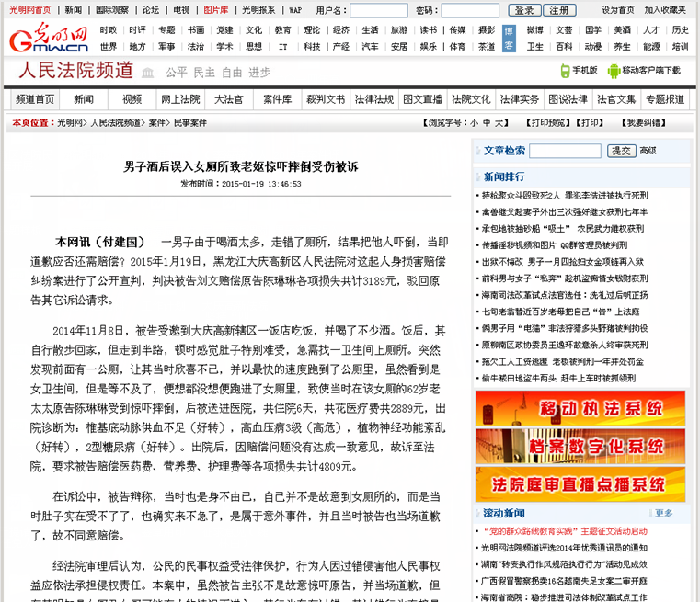This screenshot has height=602, width=700.
Task: Click the 注册 register button
Action: point(559,10)
